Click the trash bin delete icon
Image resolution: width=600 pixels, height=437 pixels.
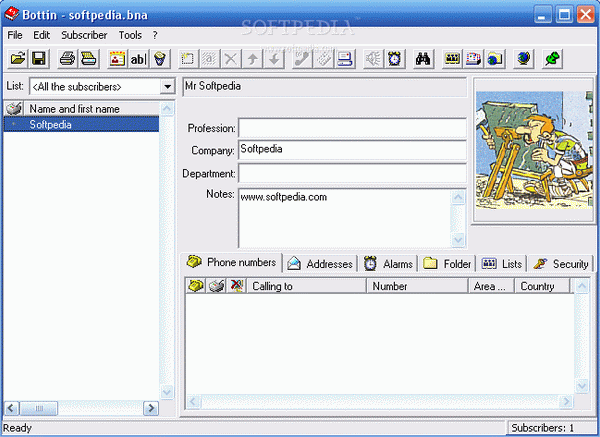[160, 59]
